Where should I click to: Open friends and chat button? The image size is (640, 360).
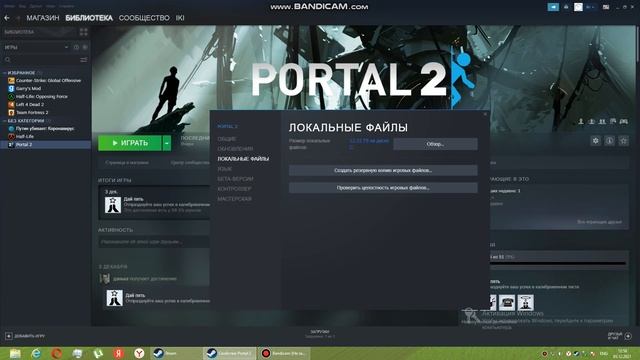pyautogui.click(x=620, y=336)
